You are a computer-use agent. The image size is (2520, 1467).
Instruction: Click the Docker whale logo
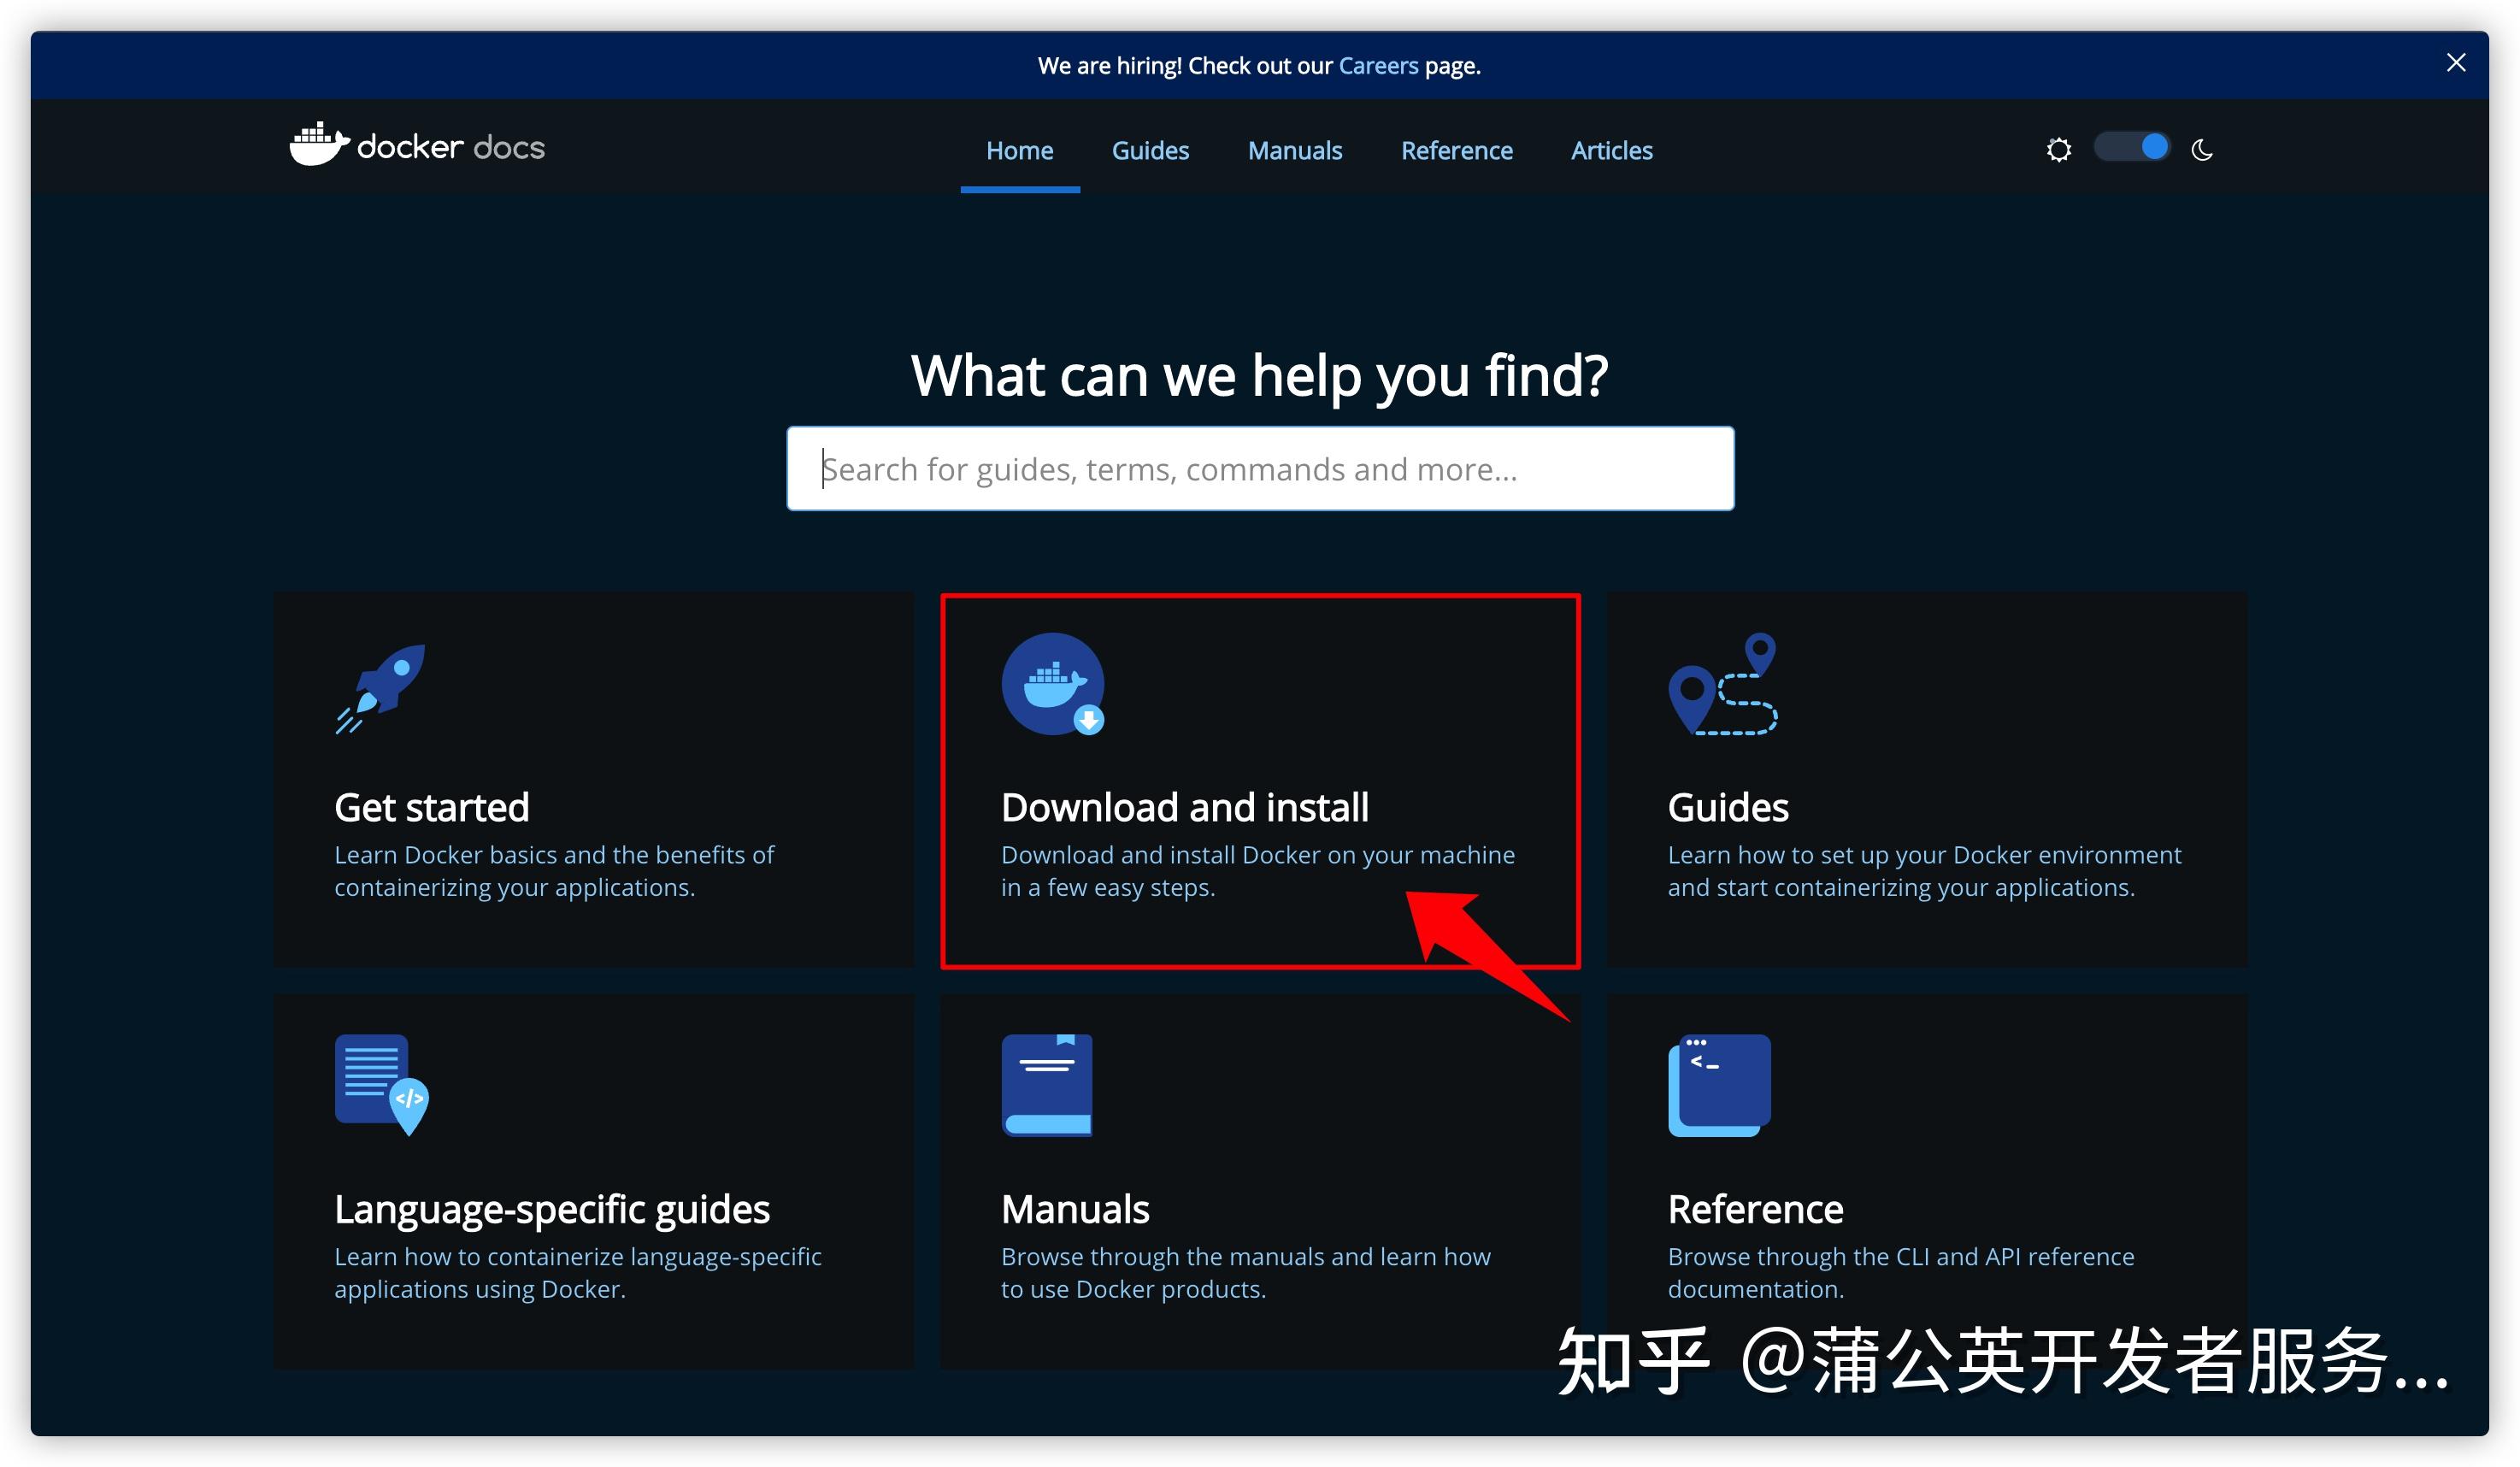(x=319, y=145)
